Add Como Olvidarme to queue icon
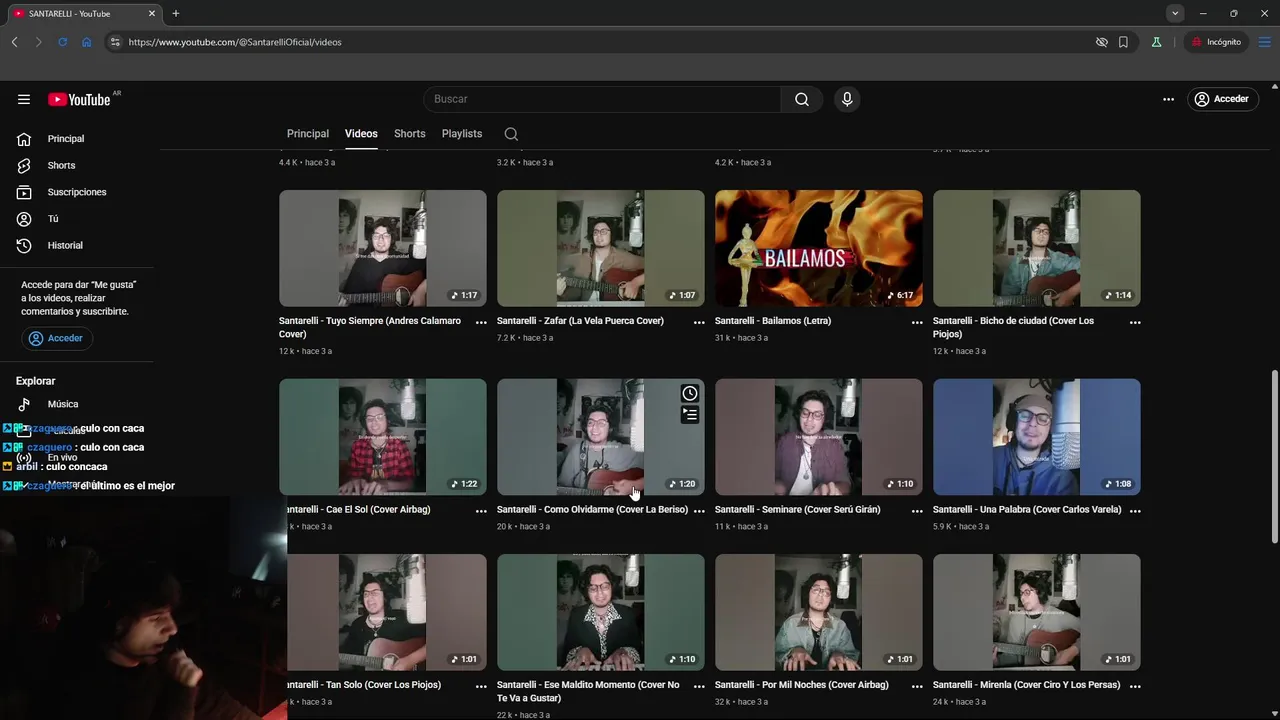The width and height of the screenshot is (1280, 720). [690, 415]
